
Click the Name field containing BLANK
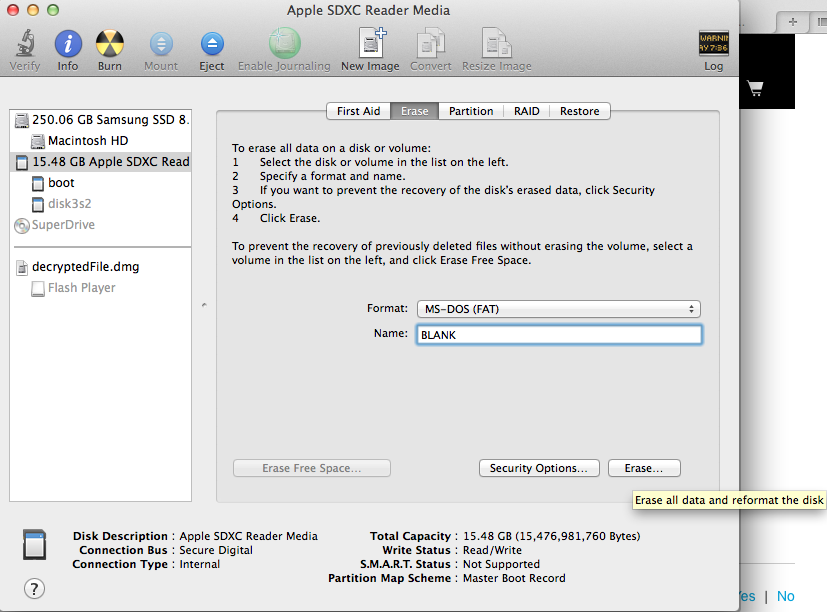(x=559, y=335)
